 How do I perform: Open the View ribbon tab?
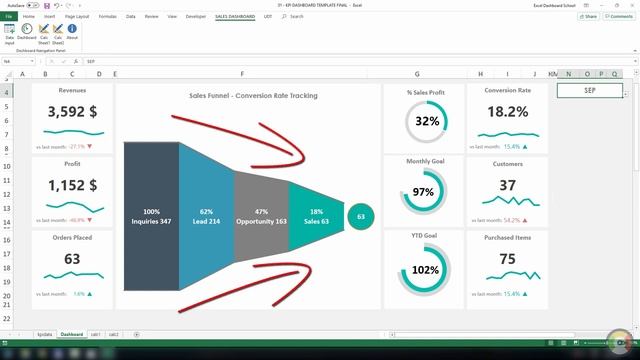pyautogui.click(x=172, y=16)
